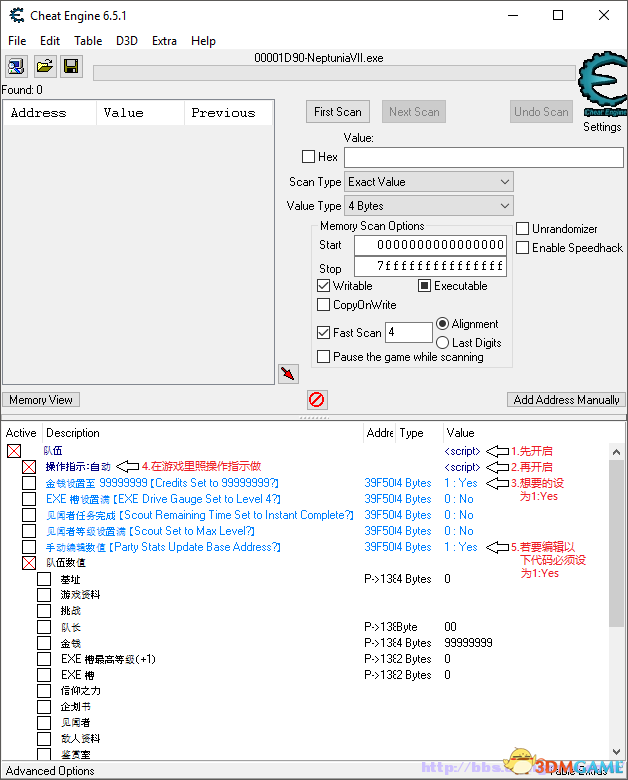Select the Last Digits radio button
The width and height of the screenshot is (628, 780).
click(442, 343)
